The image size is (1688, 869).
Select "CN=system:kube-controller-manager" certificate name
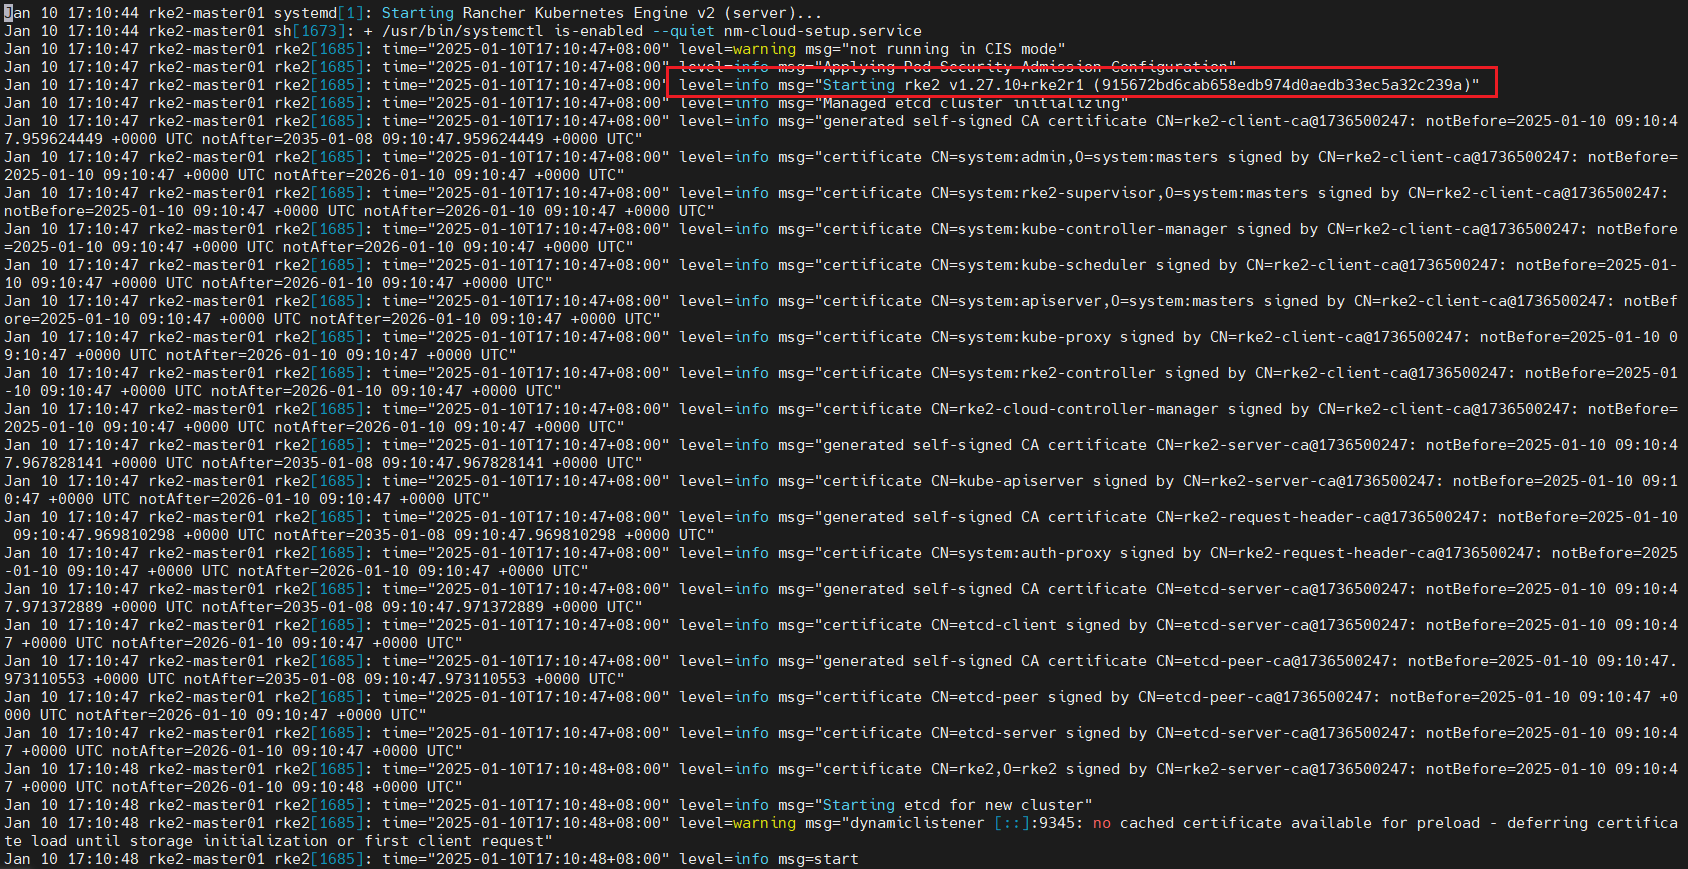click(1079, 229)
